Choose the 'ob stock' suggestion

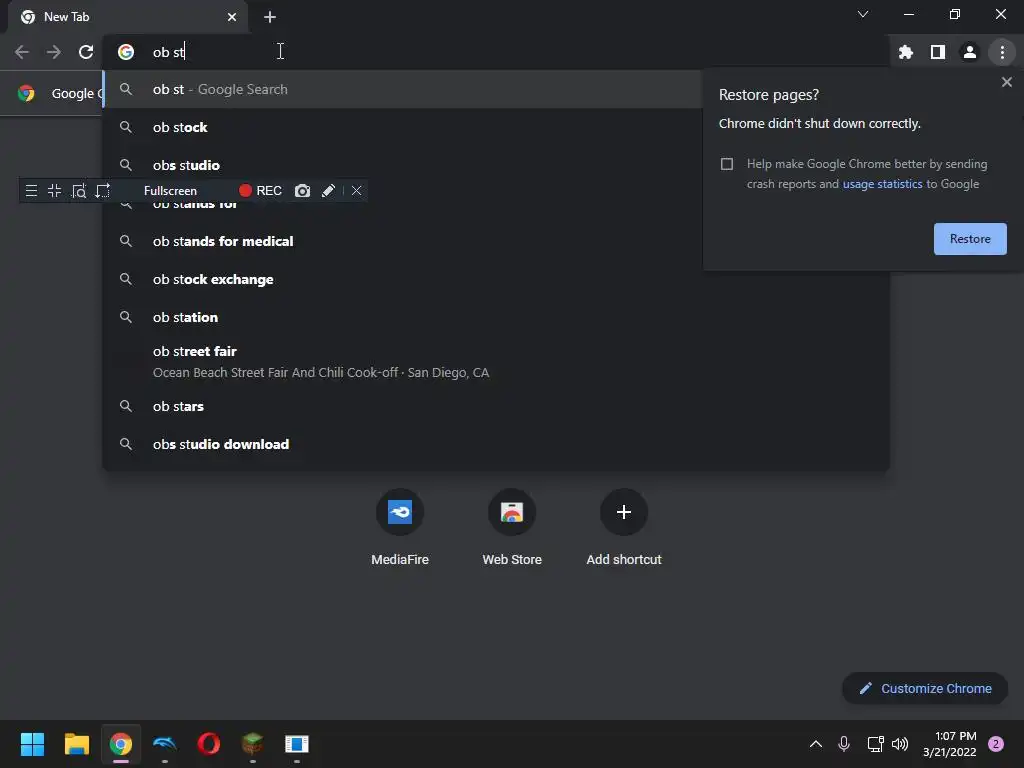[x=402, y=127]
